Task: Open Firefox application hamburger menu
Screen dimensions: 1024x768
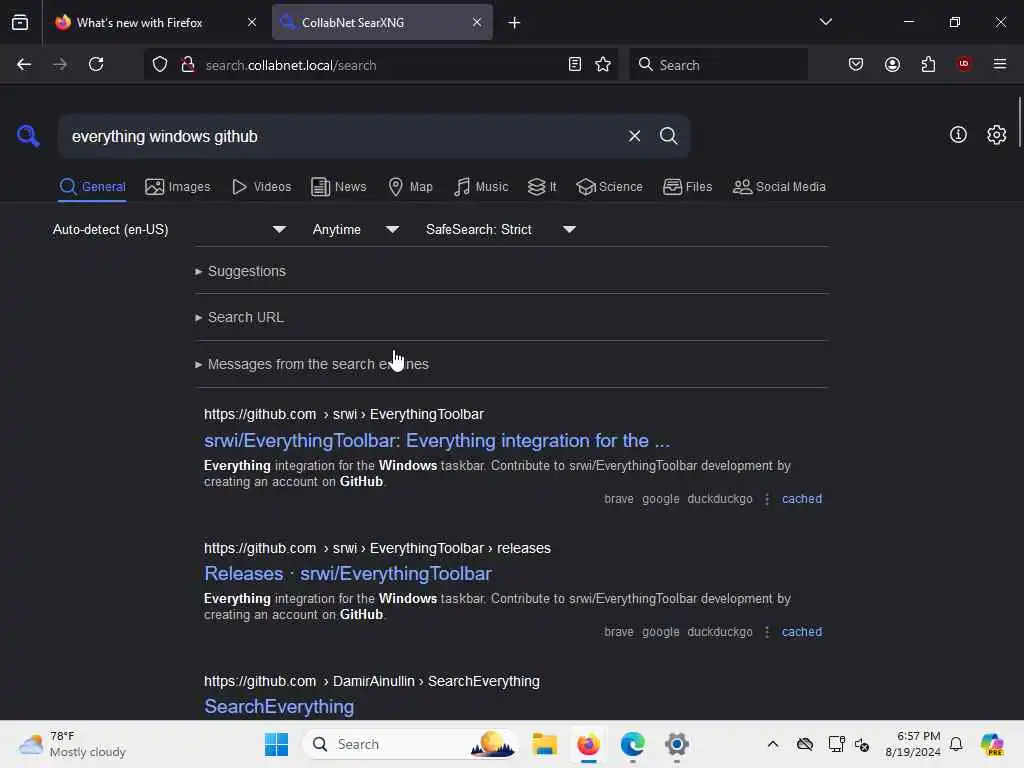Action: [x=999, y=65]
